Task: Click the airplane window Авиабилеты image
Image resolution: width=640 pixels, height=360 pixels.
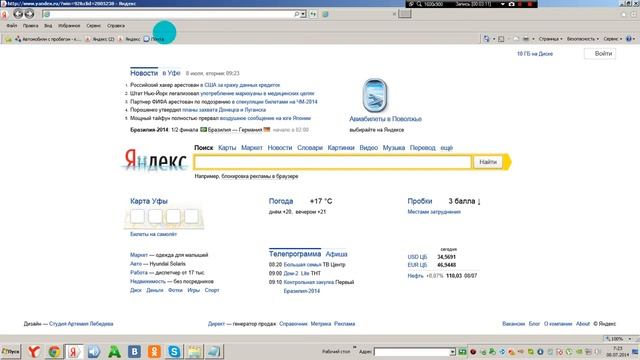Action: [374, 95]
